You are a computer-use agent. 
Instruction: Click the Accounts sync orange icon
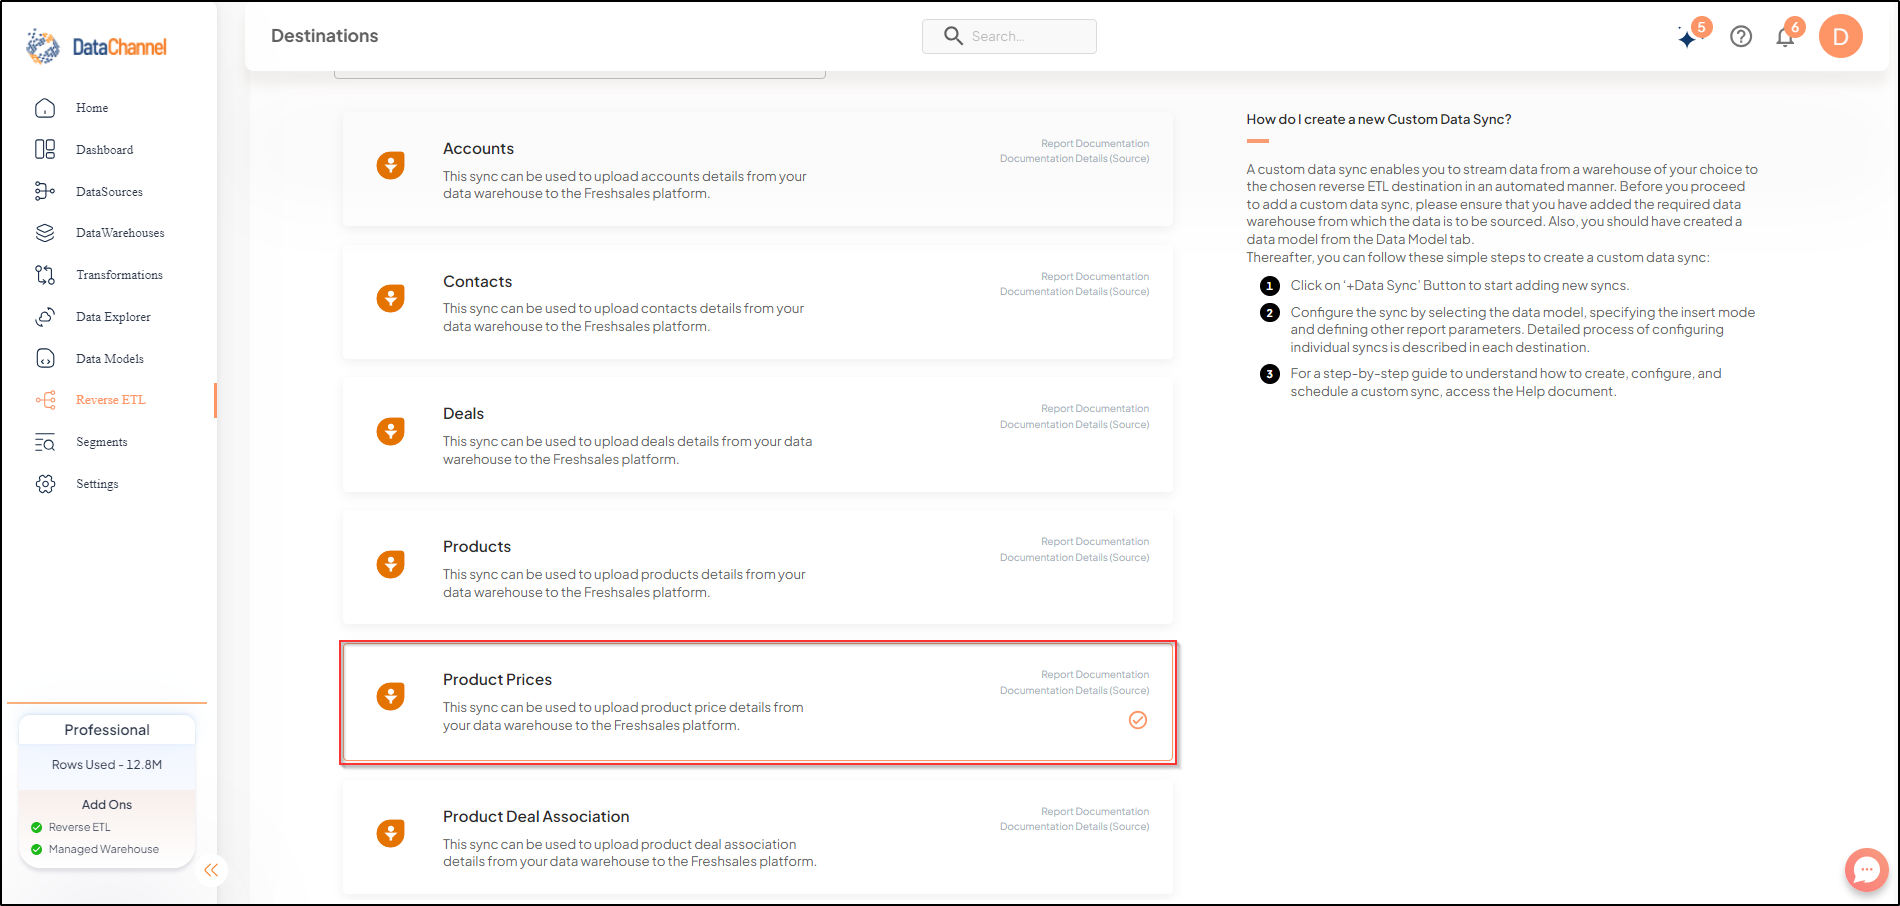click(391, 165)
